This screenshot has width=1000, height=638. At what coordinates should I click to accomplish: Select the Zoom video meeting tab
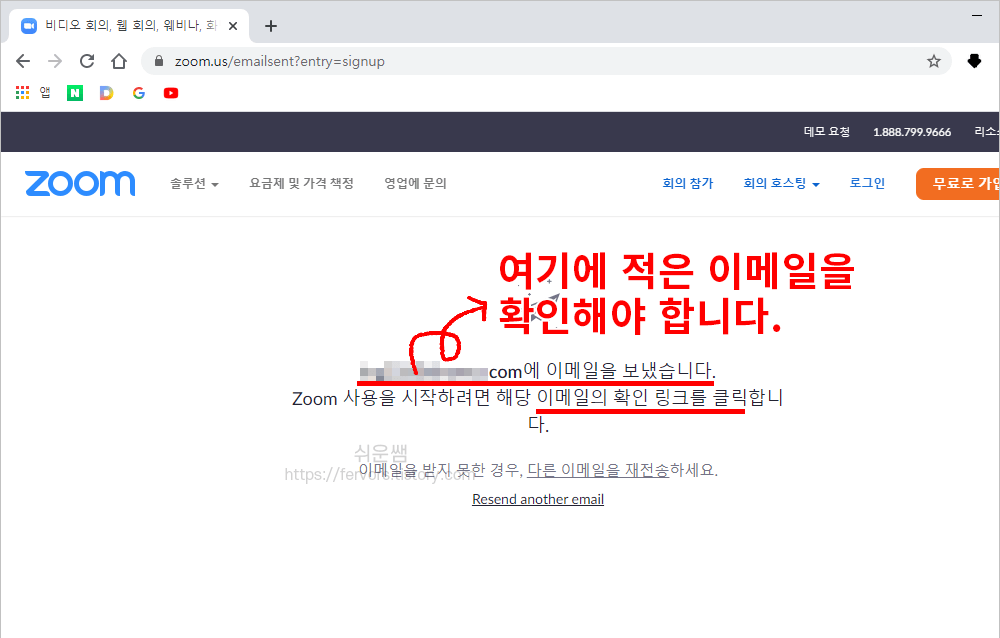[x=129, y=26]
